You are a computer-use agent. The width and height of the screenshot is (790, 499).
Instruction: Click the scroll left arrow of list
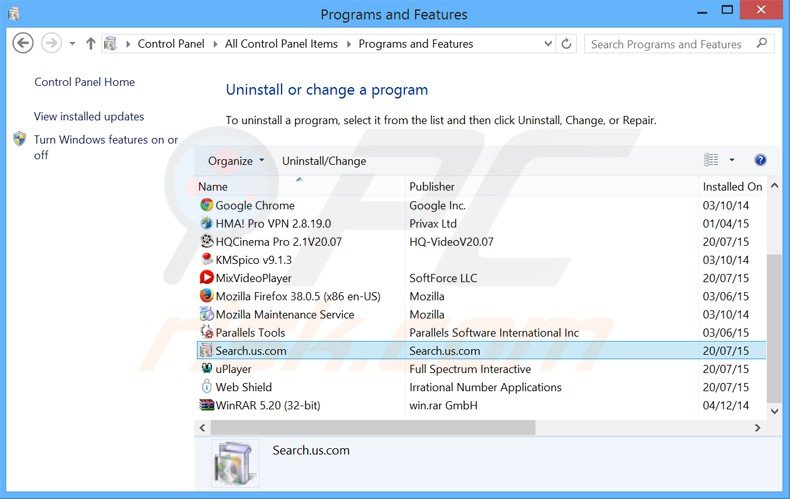point(203,427)
